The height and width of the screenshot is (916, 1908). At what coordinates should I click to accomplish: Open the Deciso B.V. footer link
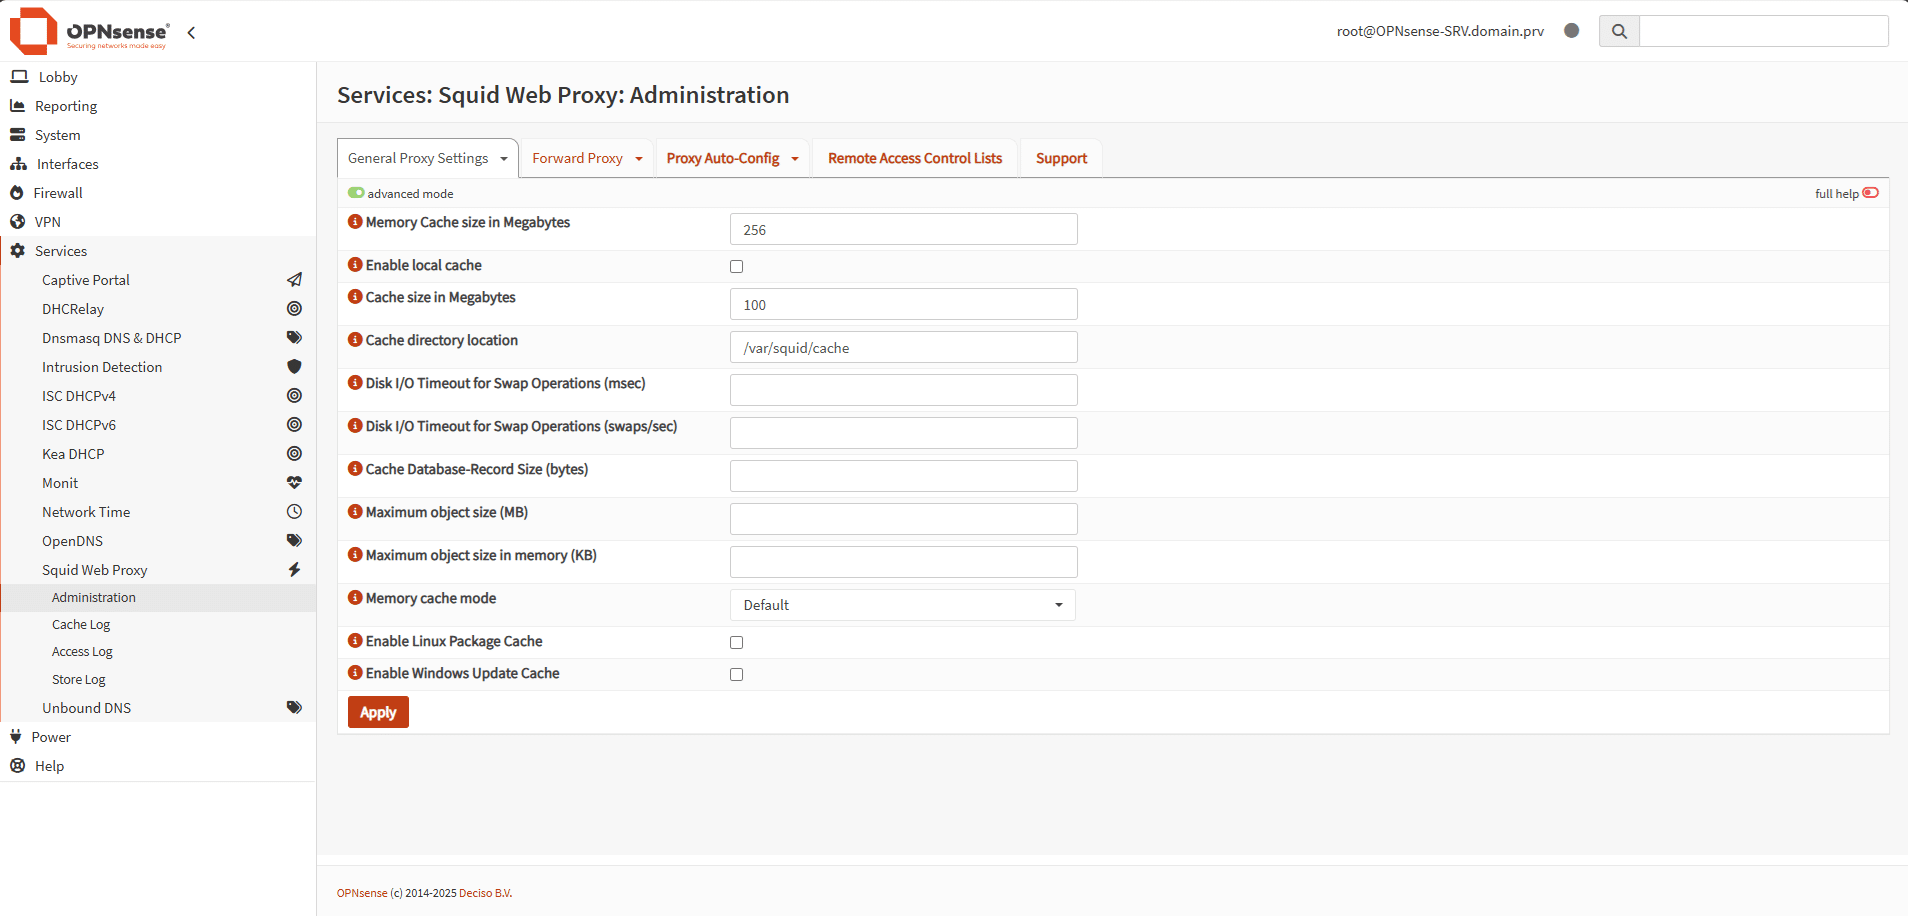tap(486, 893)
